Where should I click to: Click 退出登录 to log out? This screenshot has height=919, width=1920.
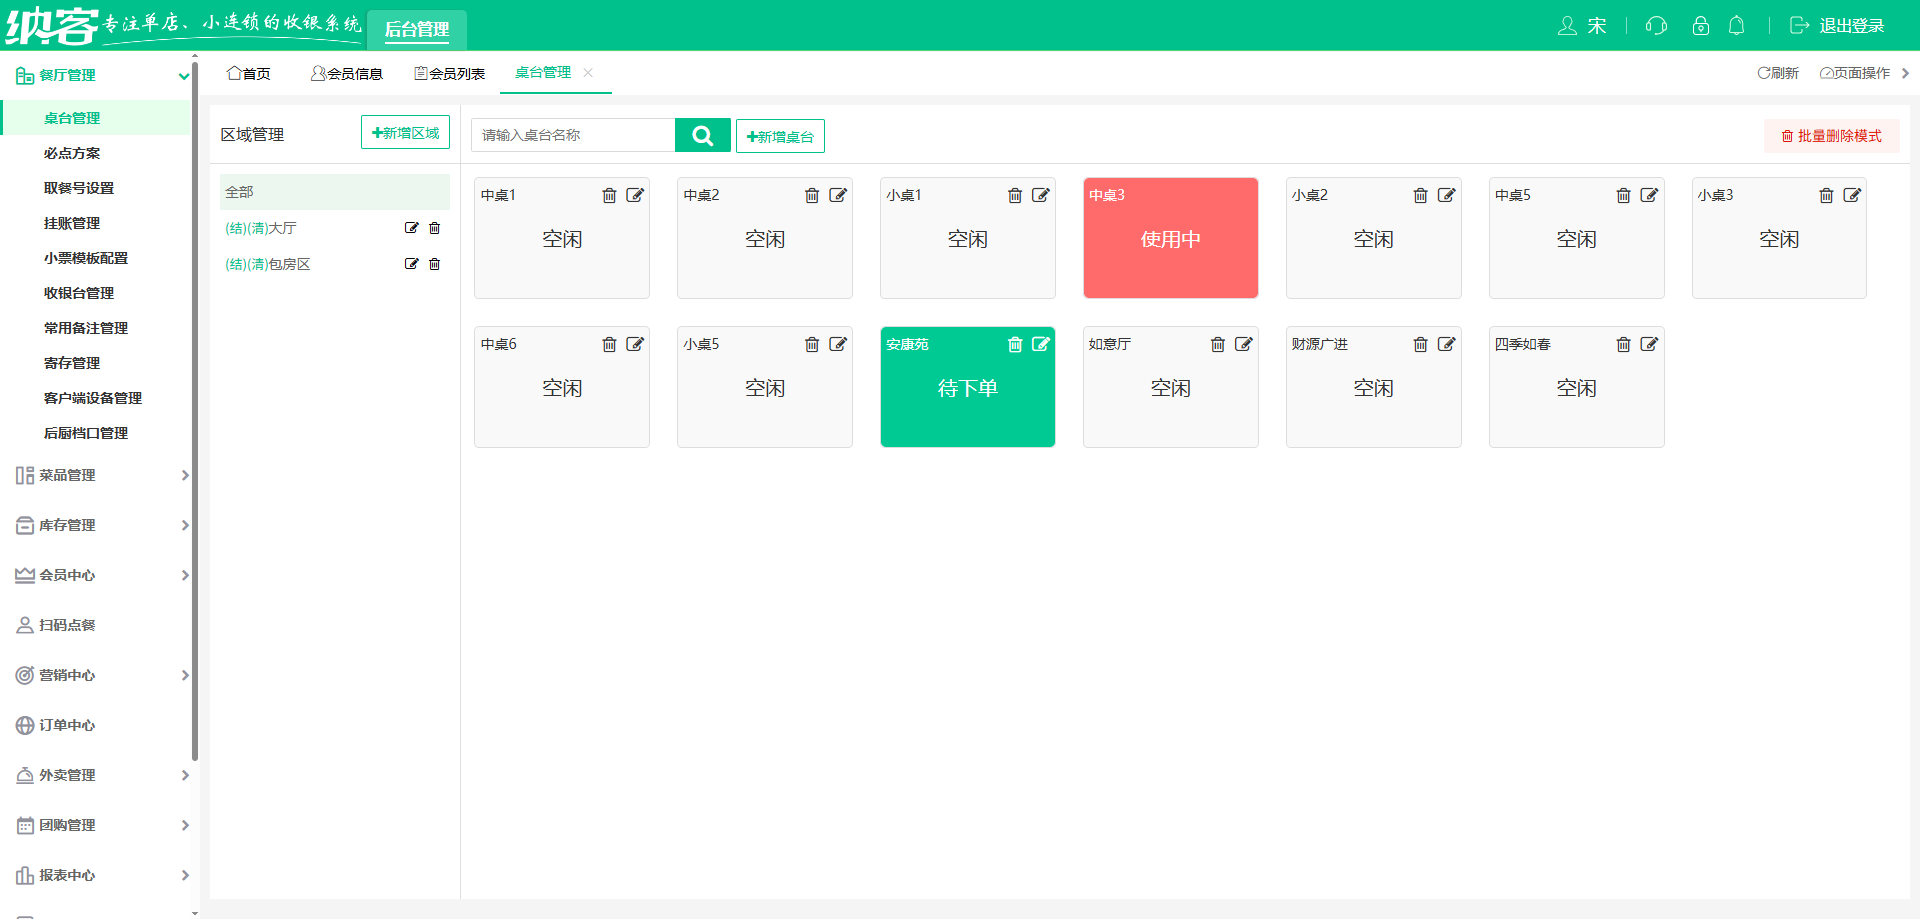[x=1837, y=26]
